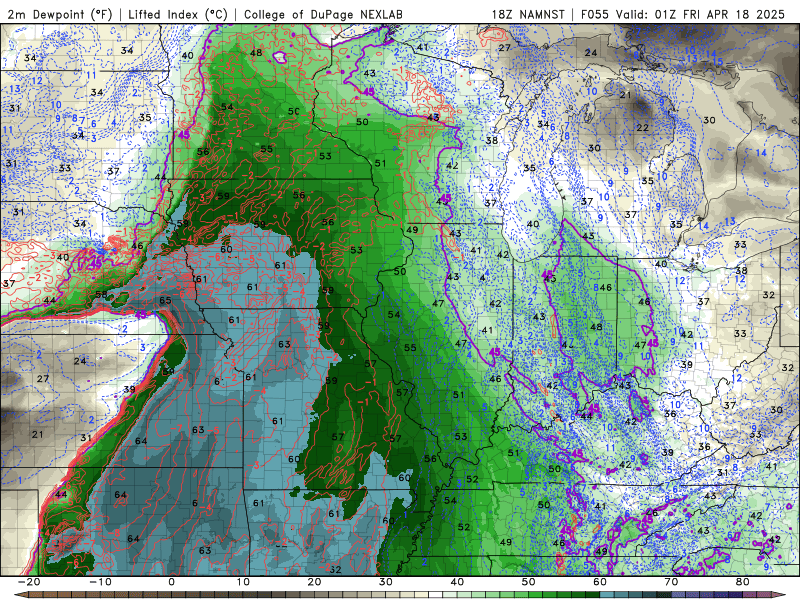The width and height of the screenshot is (800, 600).
Task: Click the 'College of DuPage NEXLAB' header text
Action: [x=323, y=14]
